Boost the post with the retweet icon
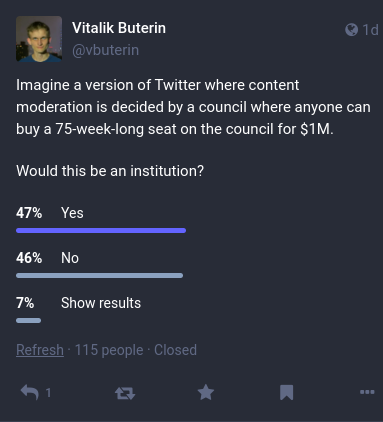 125,393
